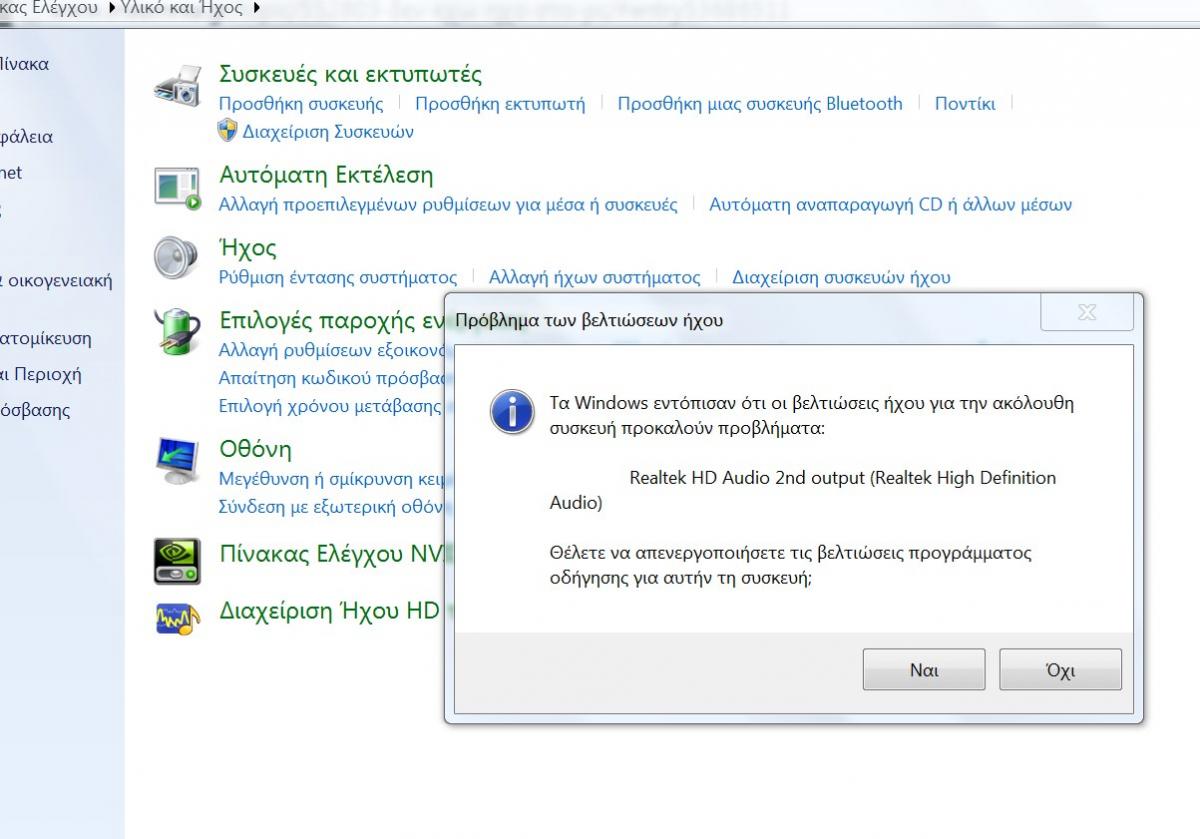Open Αυτόματη Εκτέλεση heading
Image resolution: width=1200 pixels, height=839 pixels.
(x=326, y=175)
